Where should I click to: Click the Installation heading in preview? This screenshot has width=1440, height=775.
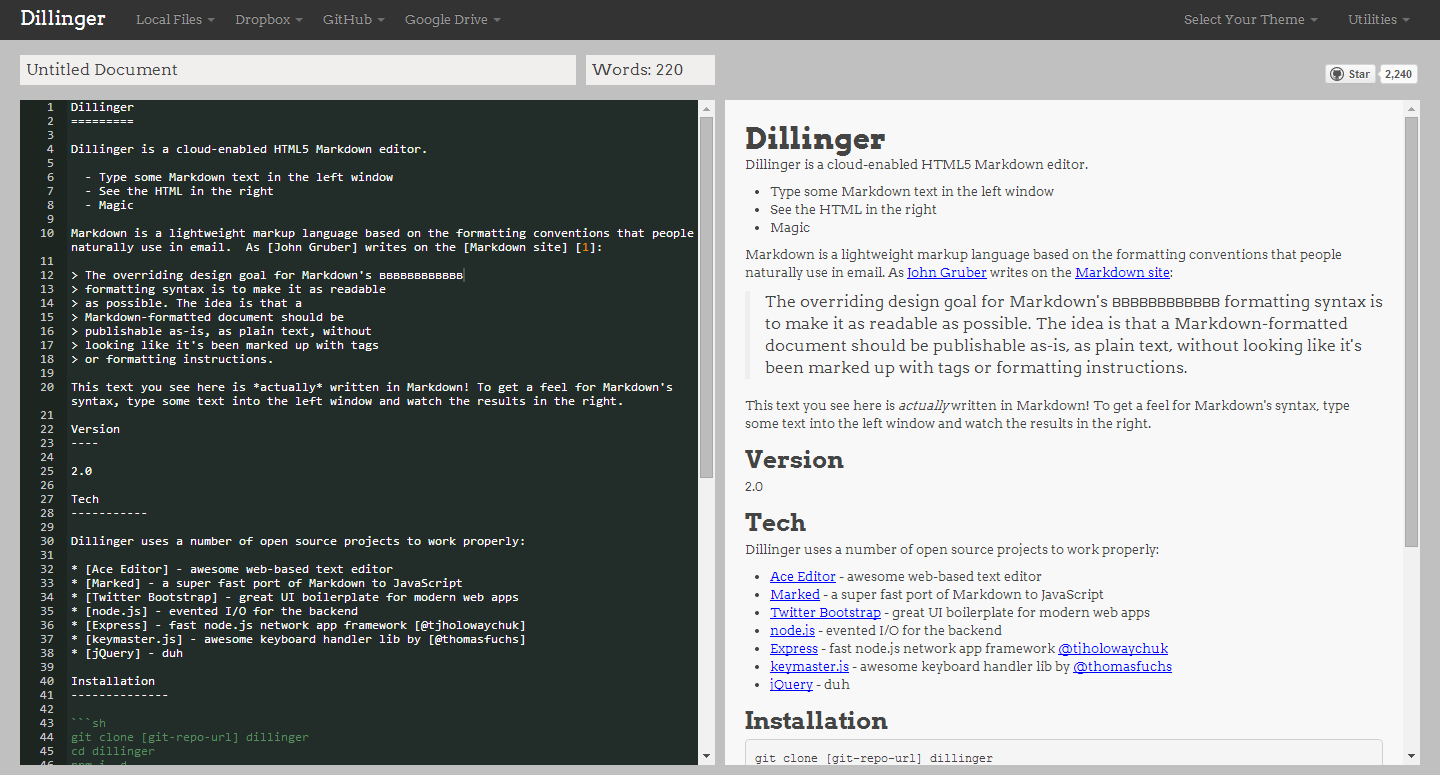[816, 721]
